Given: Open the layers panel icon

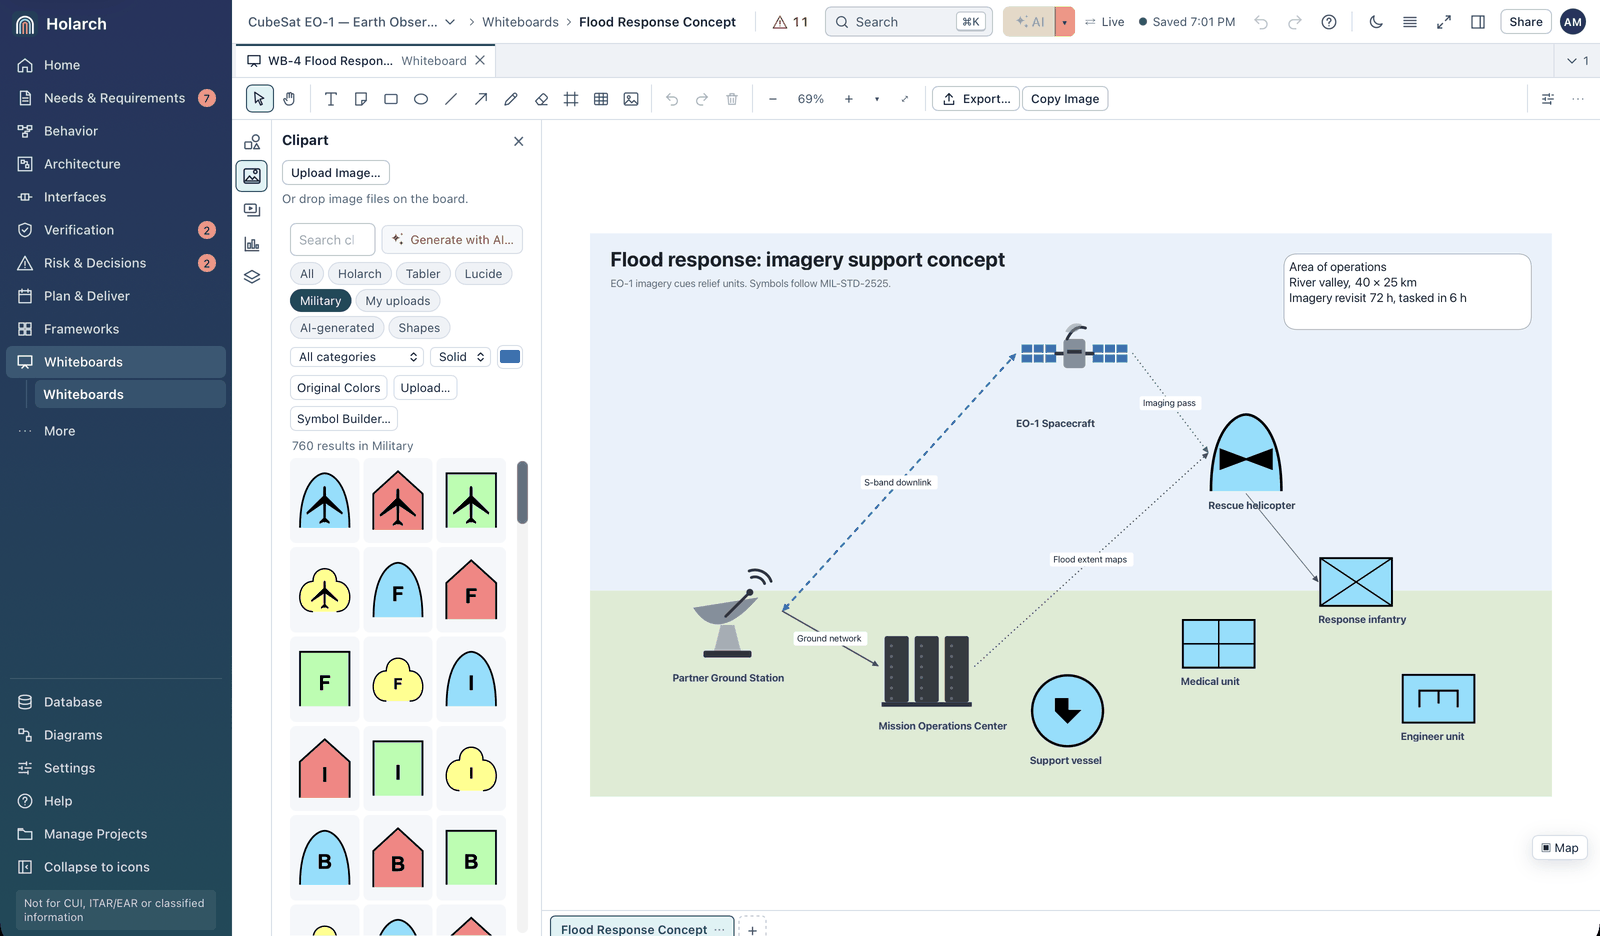Looking at the screenshot, I should tap(252, 277).
